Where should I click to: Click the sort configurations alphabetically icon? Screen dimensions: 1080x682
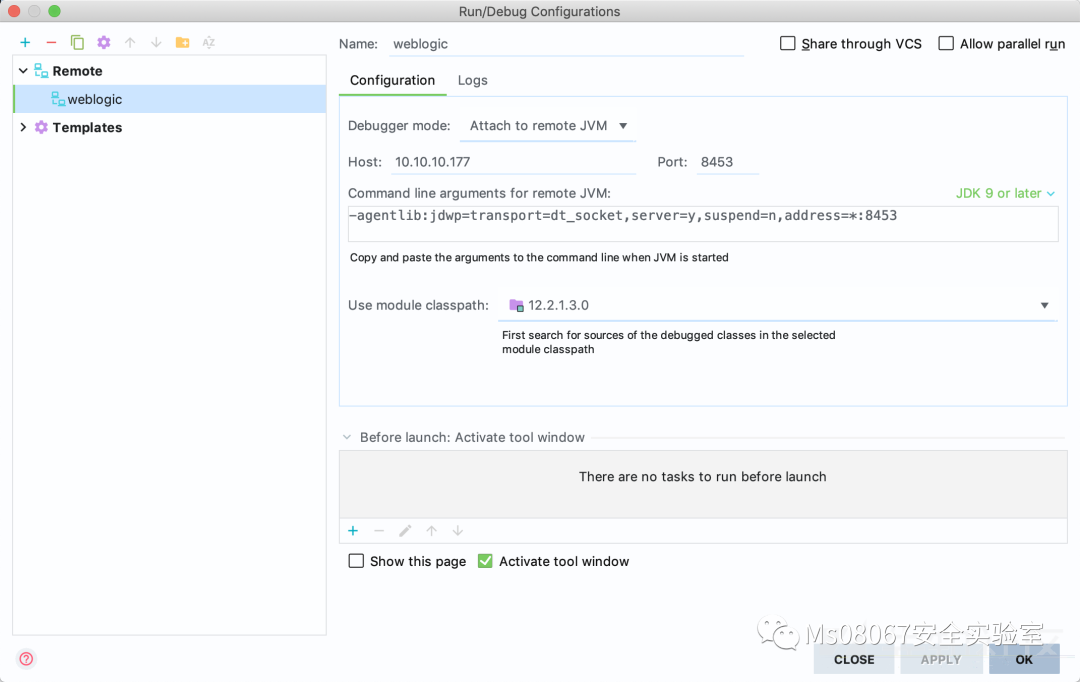209,42
